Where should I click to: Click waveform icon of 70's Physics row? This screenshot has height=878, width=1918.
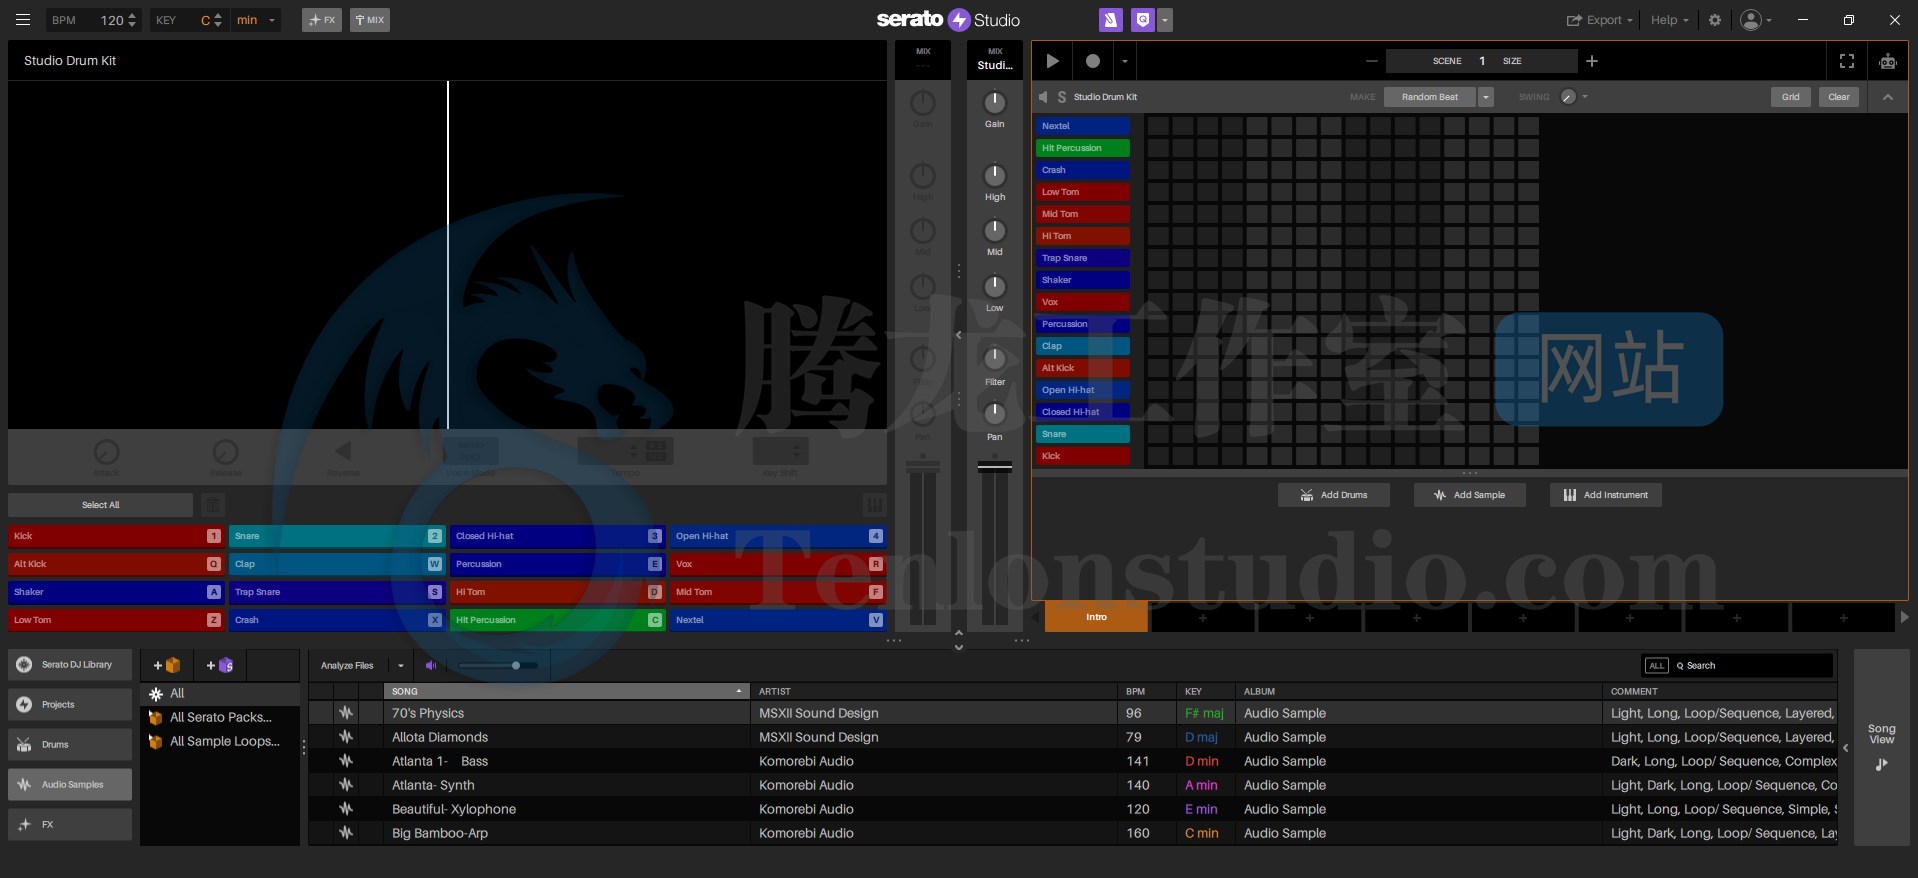pyautogui.click(x=346, y=713)
